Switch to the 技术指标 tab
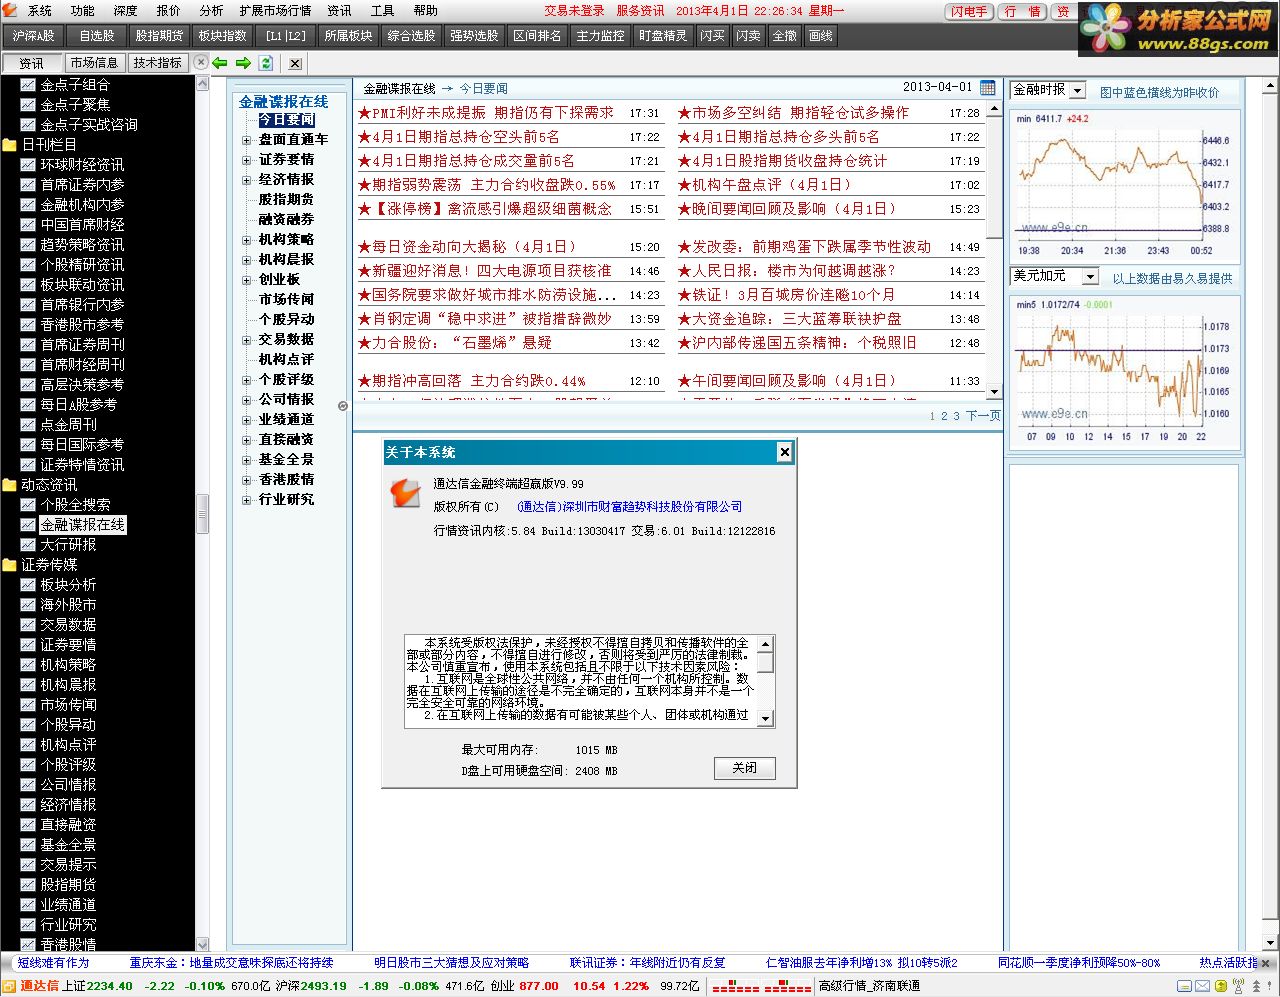The image size is (1280, 997). tap(157, 63)
